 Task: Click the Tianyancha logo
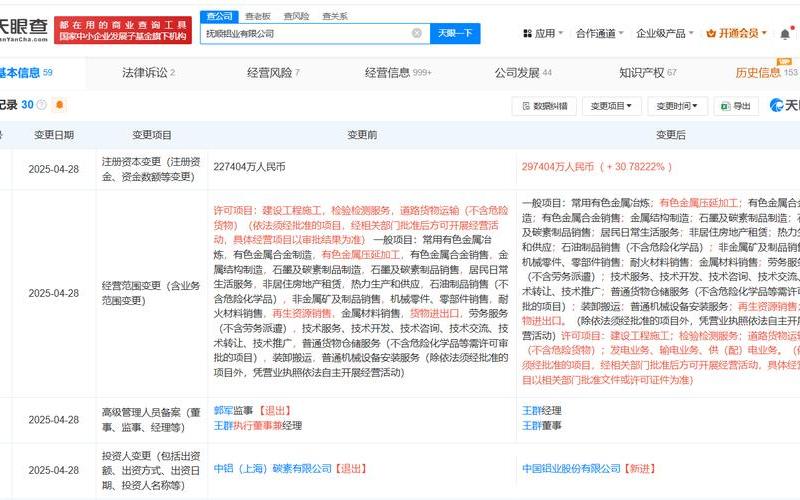(23, 30)
